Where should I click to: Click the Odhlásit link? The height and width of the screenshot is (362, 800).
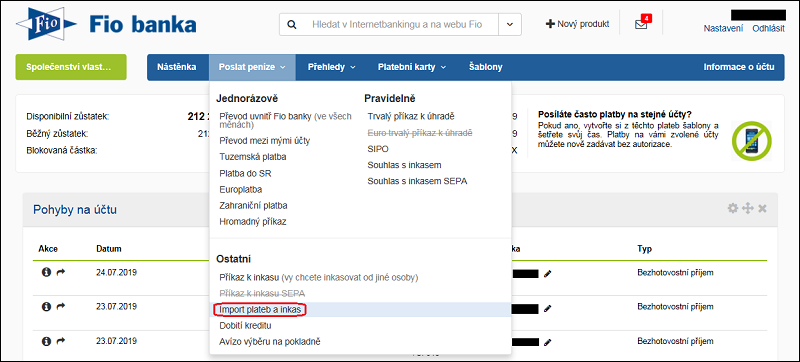(x=768, y=29)
